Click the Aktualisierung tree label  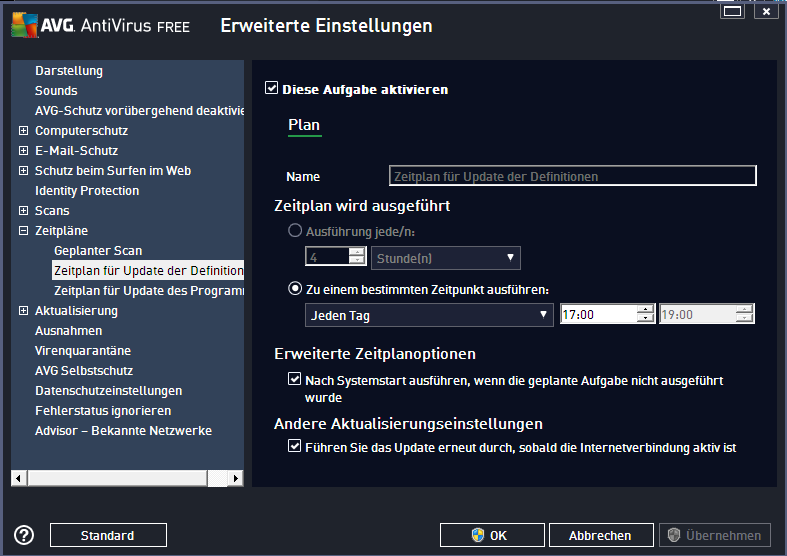(76, 311)
